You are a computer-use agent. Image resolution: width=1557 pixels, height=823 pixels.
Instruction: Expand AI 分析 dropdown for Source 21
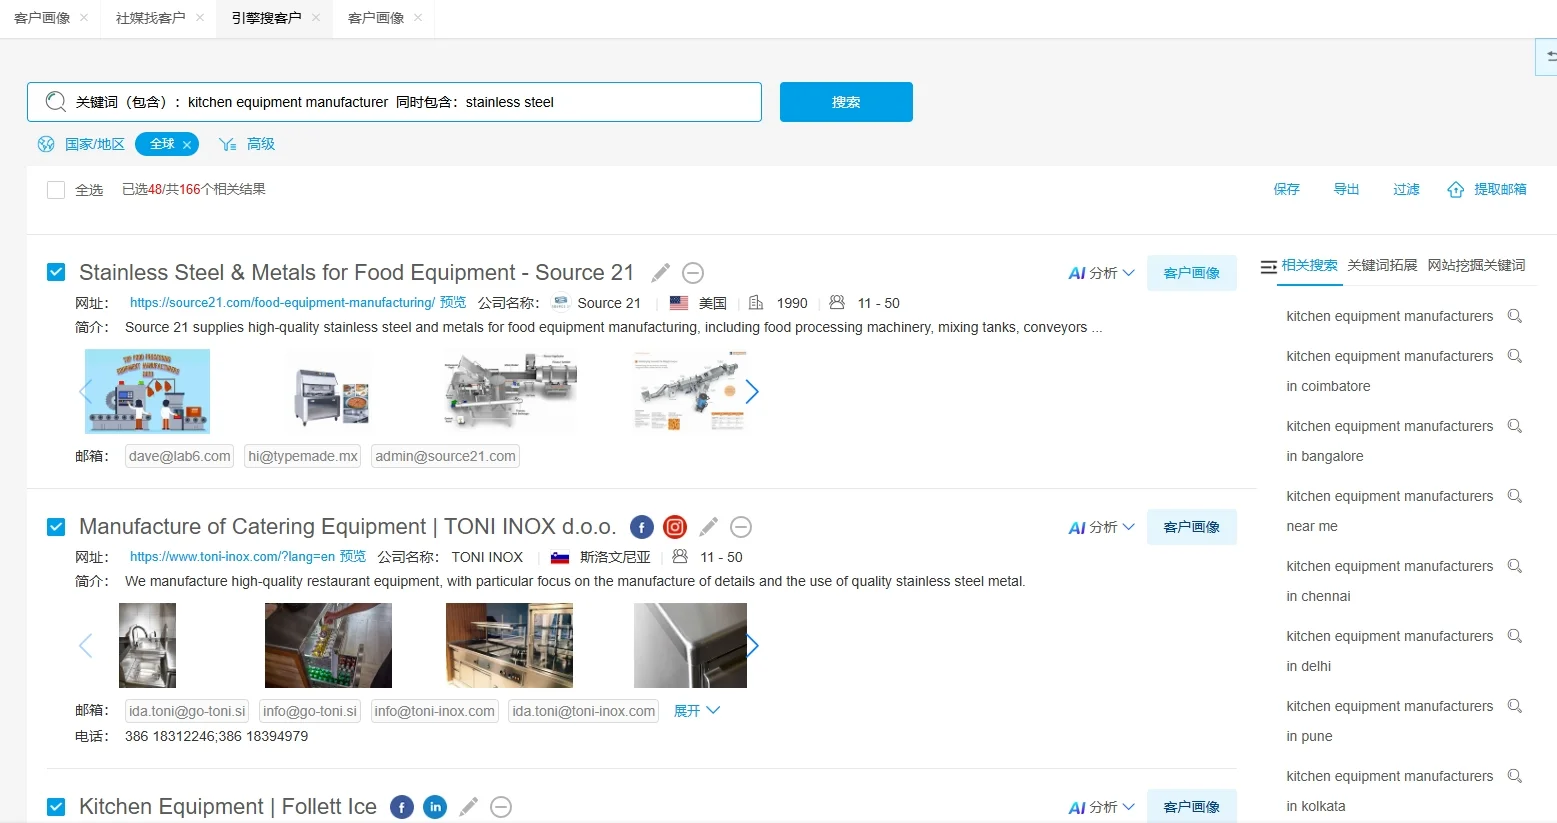point(1101,273)
